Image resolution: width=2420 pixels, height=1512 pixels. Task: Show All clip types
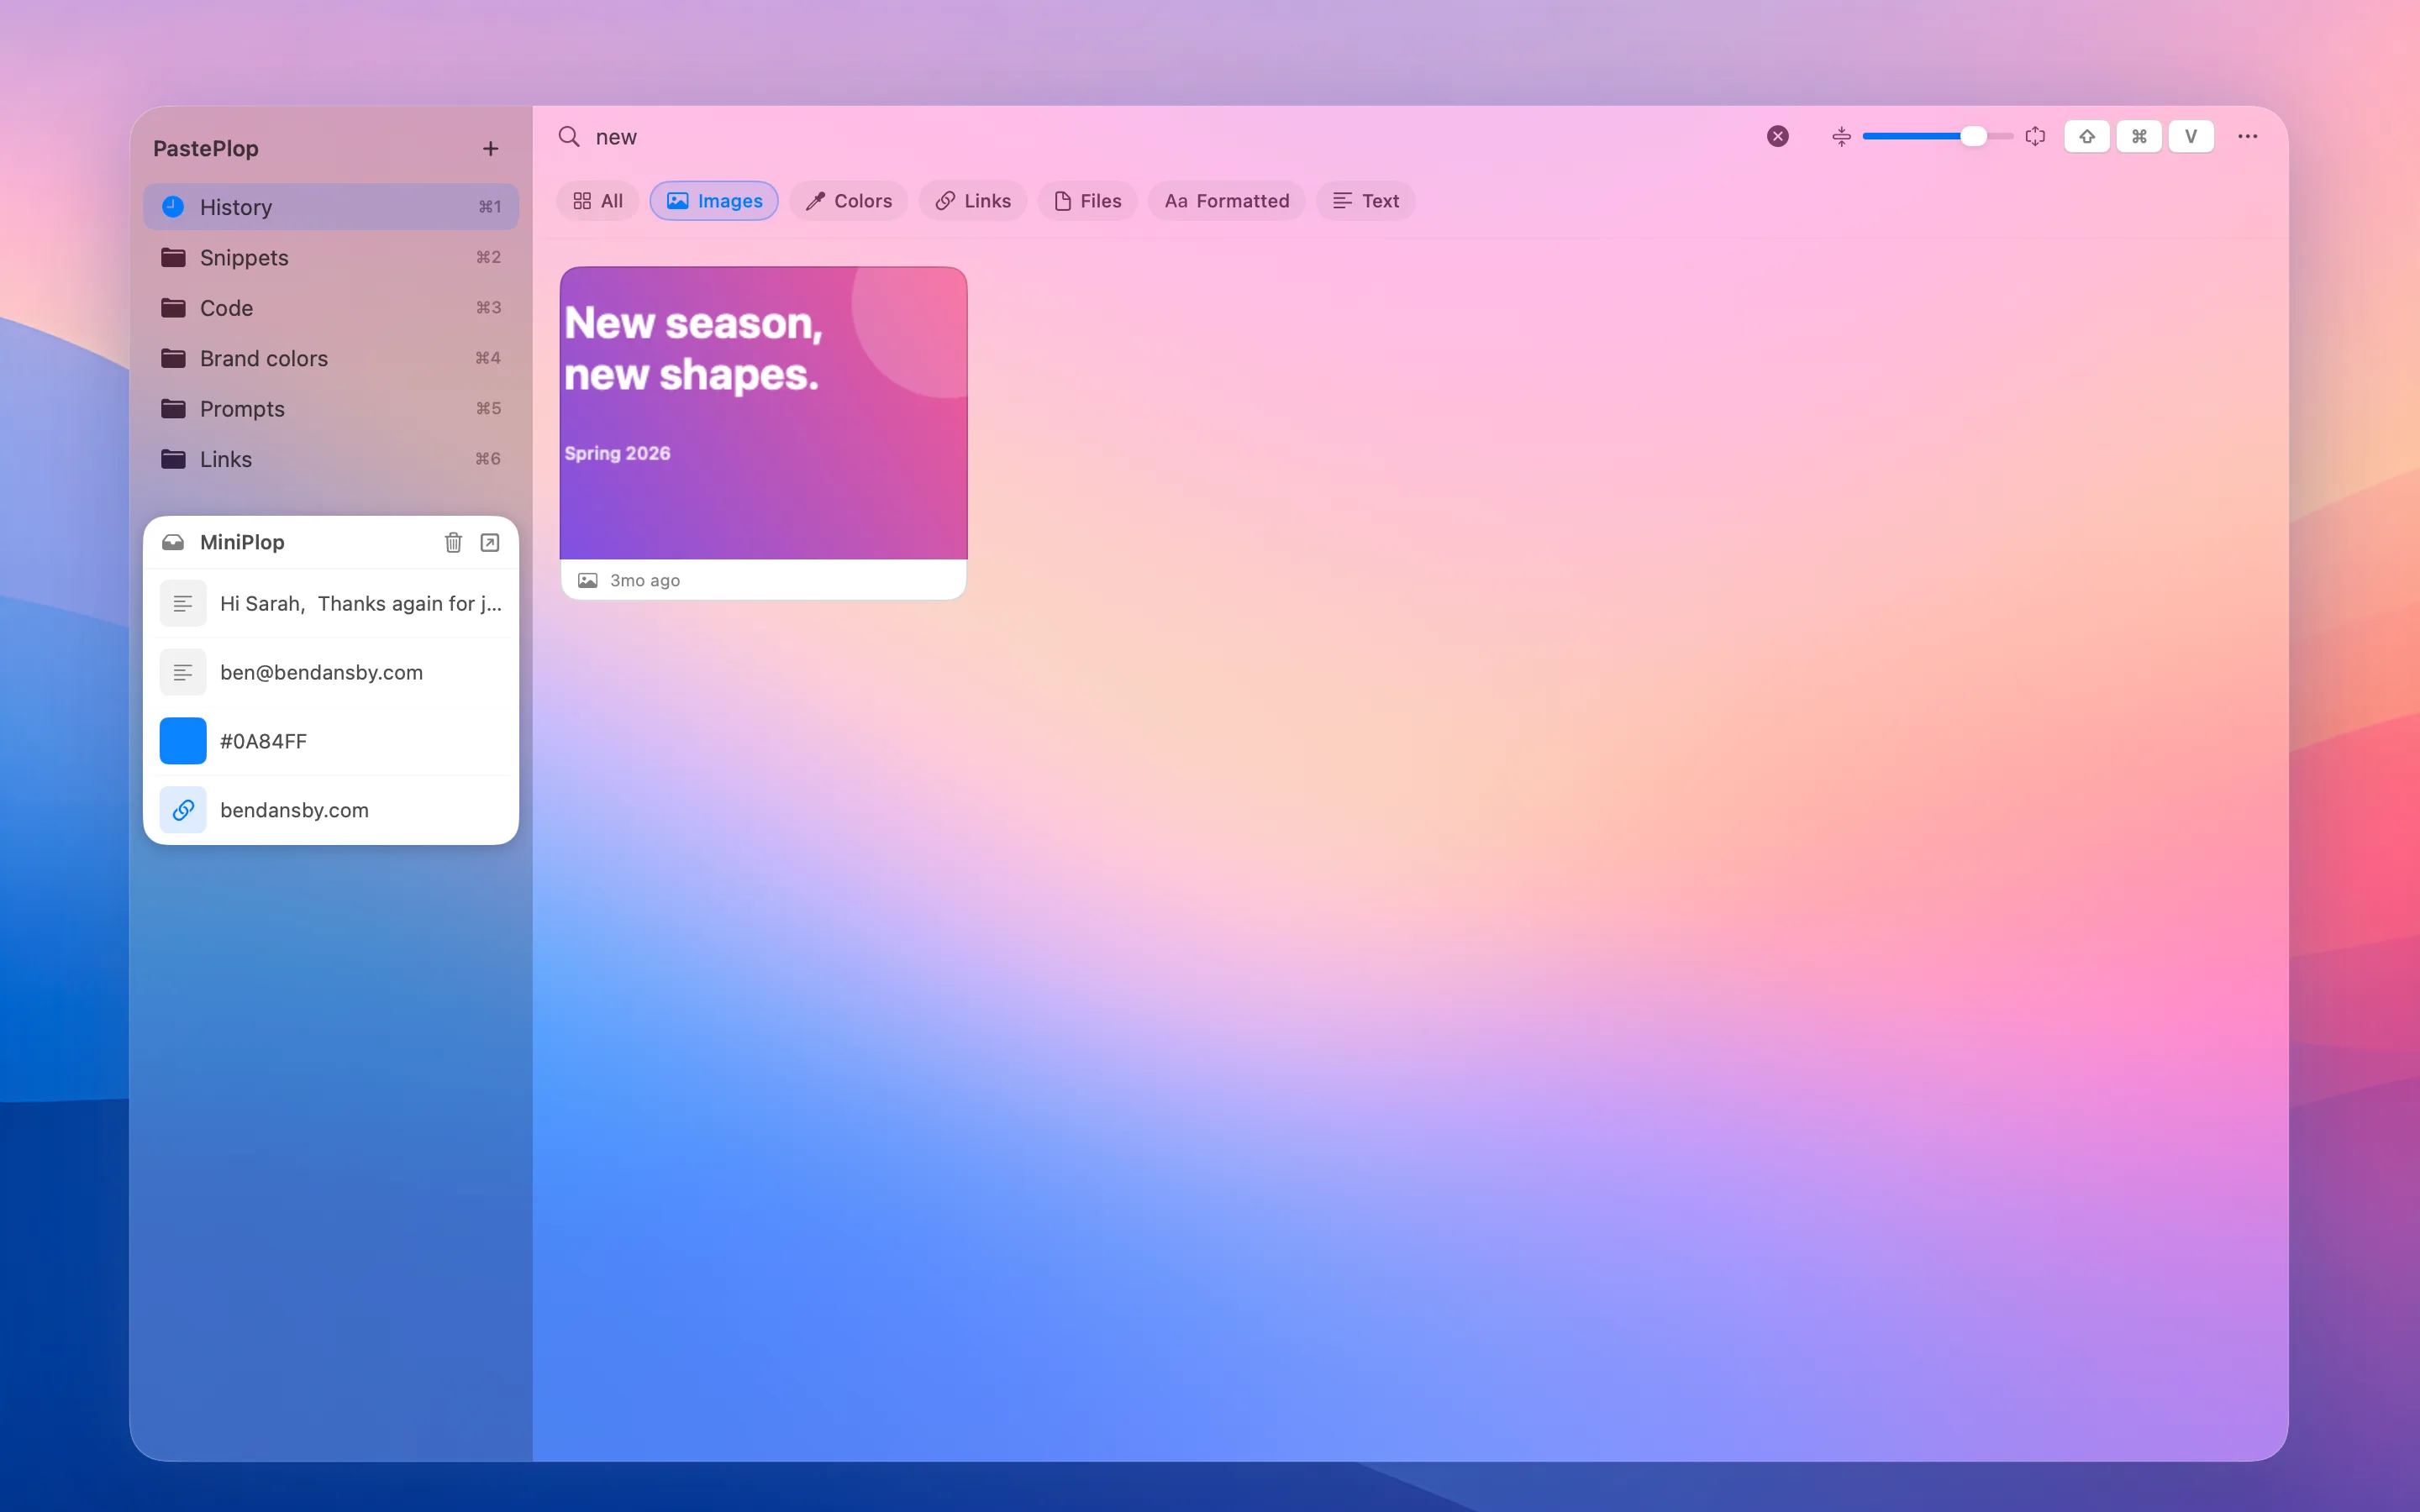click(598, 201)
